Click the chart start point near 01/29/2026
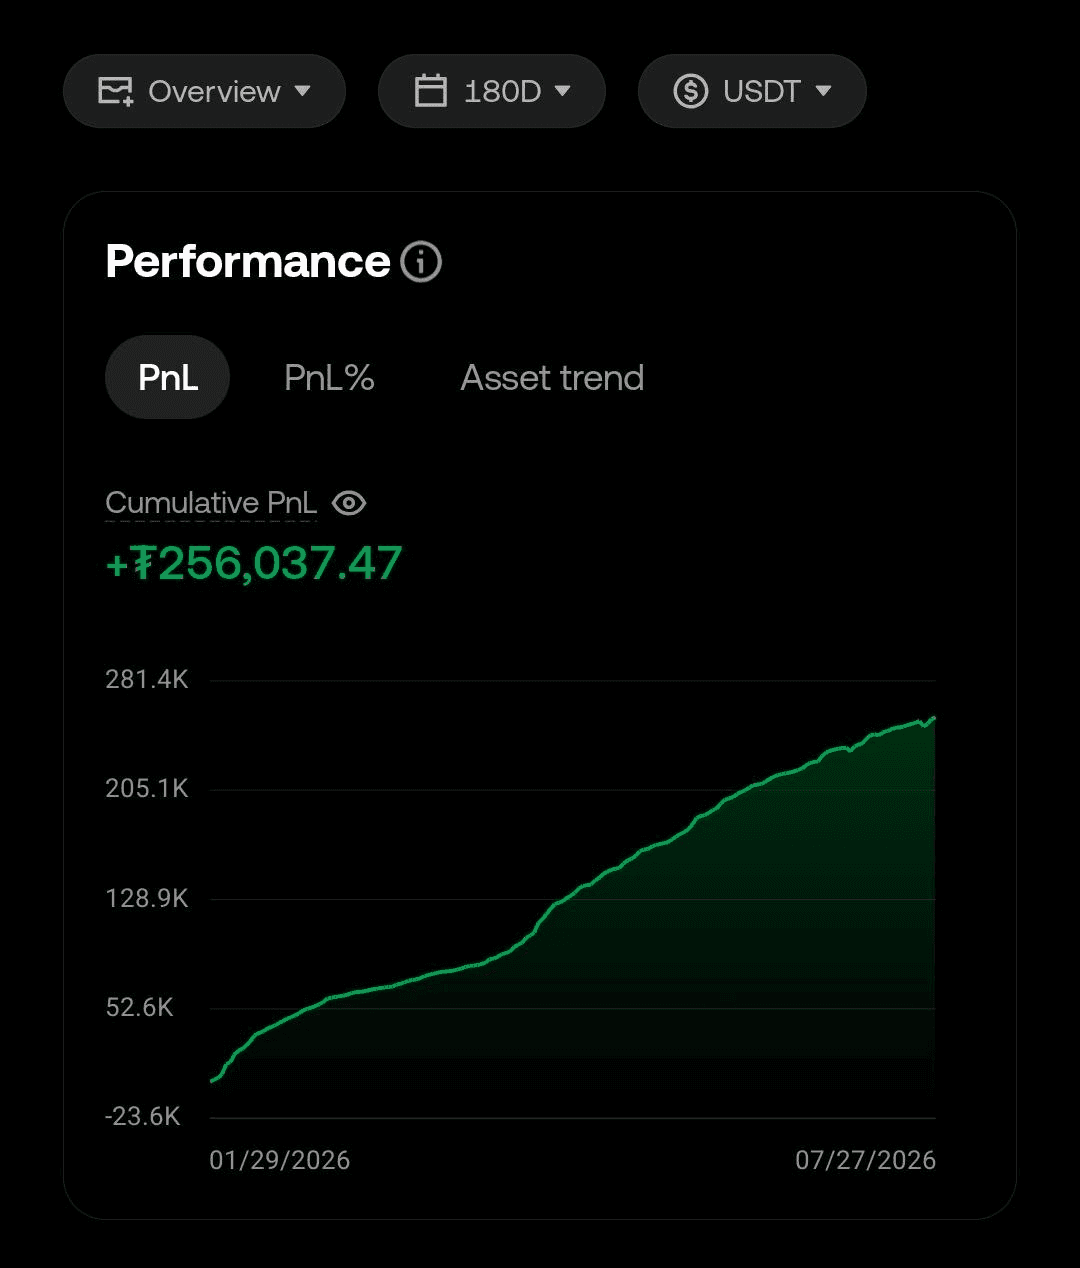The image size is (1080, 1268). coord(212,1080)
